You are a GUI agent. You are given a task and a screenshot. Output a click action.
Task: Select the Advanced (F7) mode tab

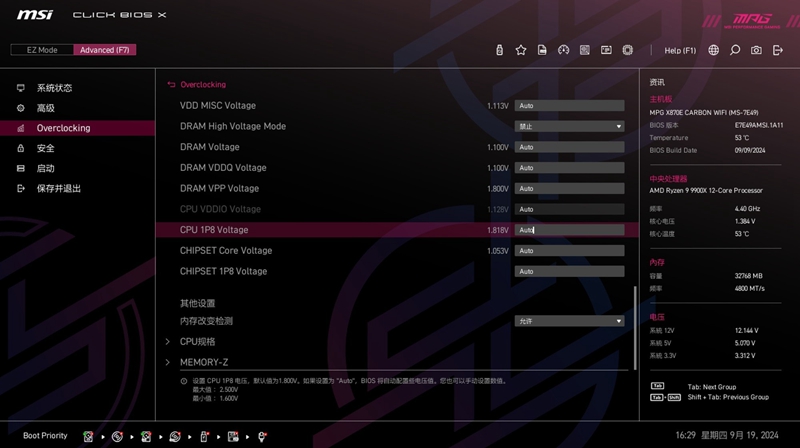105,50
